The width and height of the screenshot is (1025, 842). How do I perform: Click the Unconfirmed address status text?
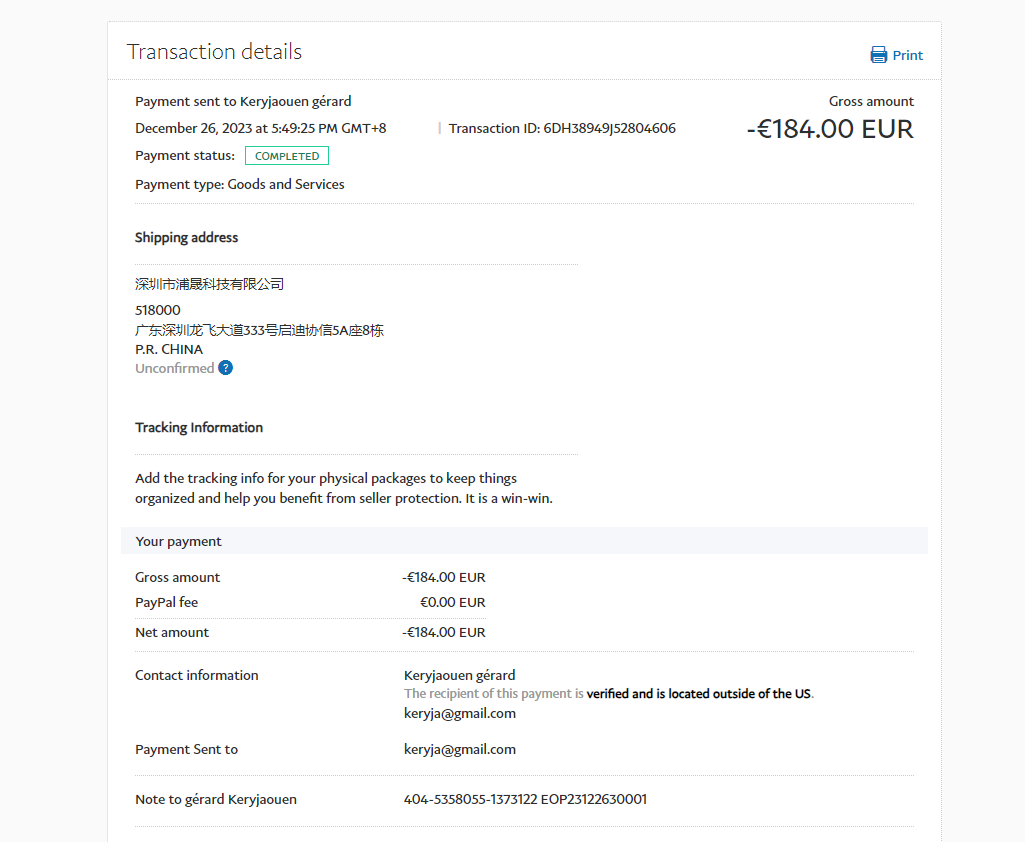point(175,368)
